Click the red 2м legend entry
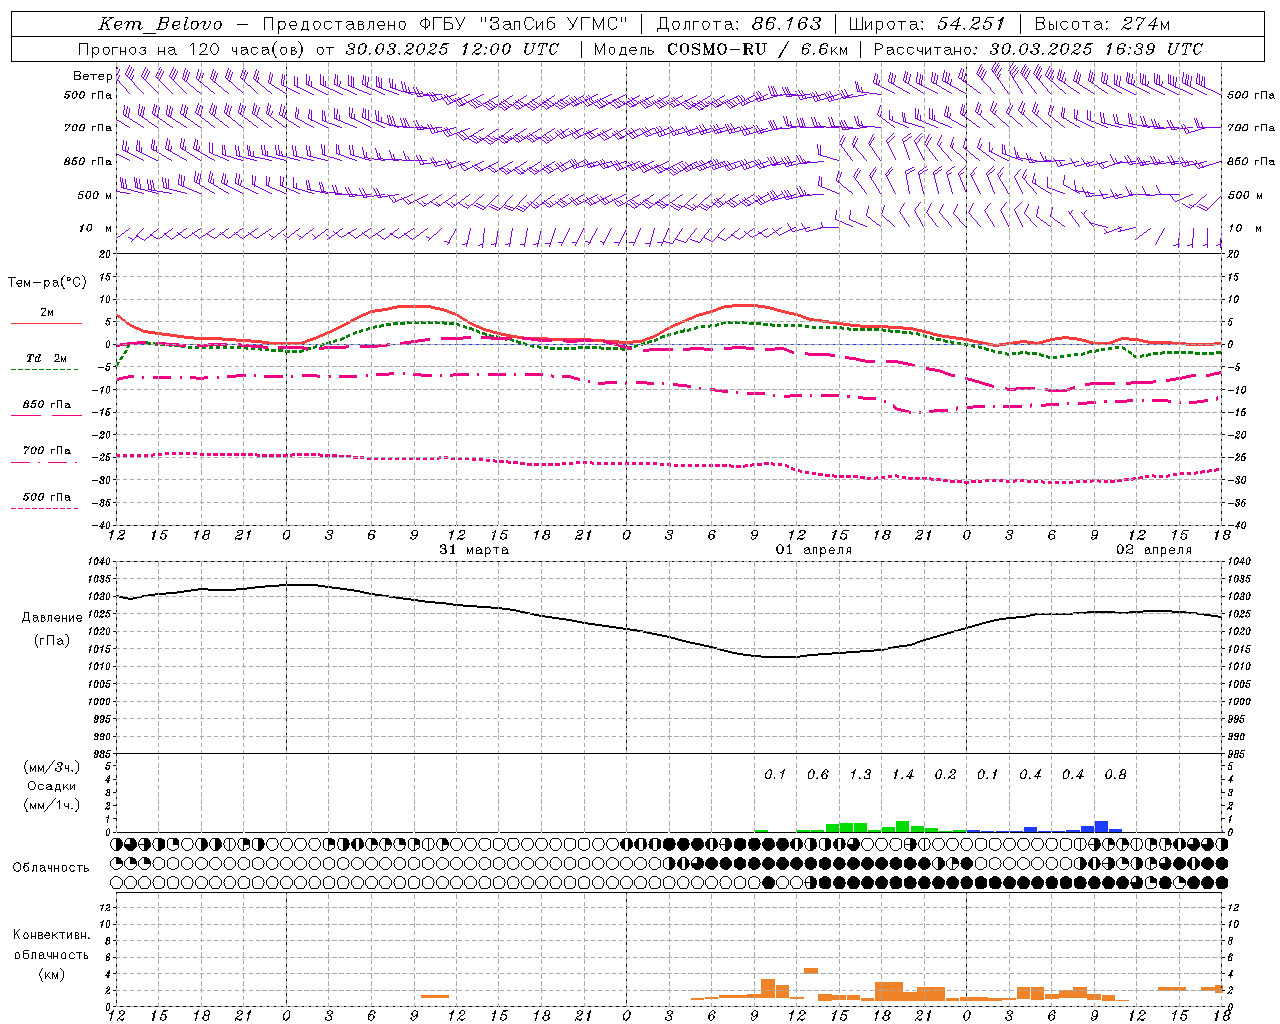This screenshot has height=1024, width=1280. [x=46, y=313]
